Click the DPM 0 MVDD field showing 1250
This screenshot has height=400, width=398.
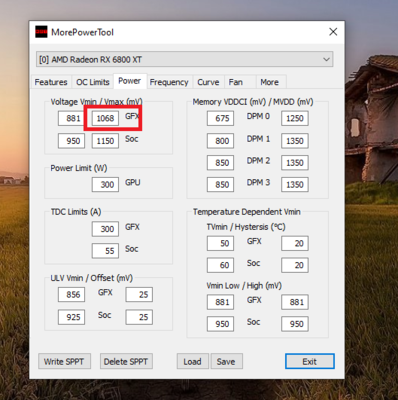(x=295, y=118)
